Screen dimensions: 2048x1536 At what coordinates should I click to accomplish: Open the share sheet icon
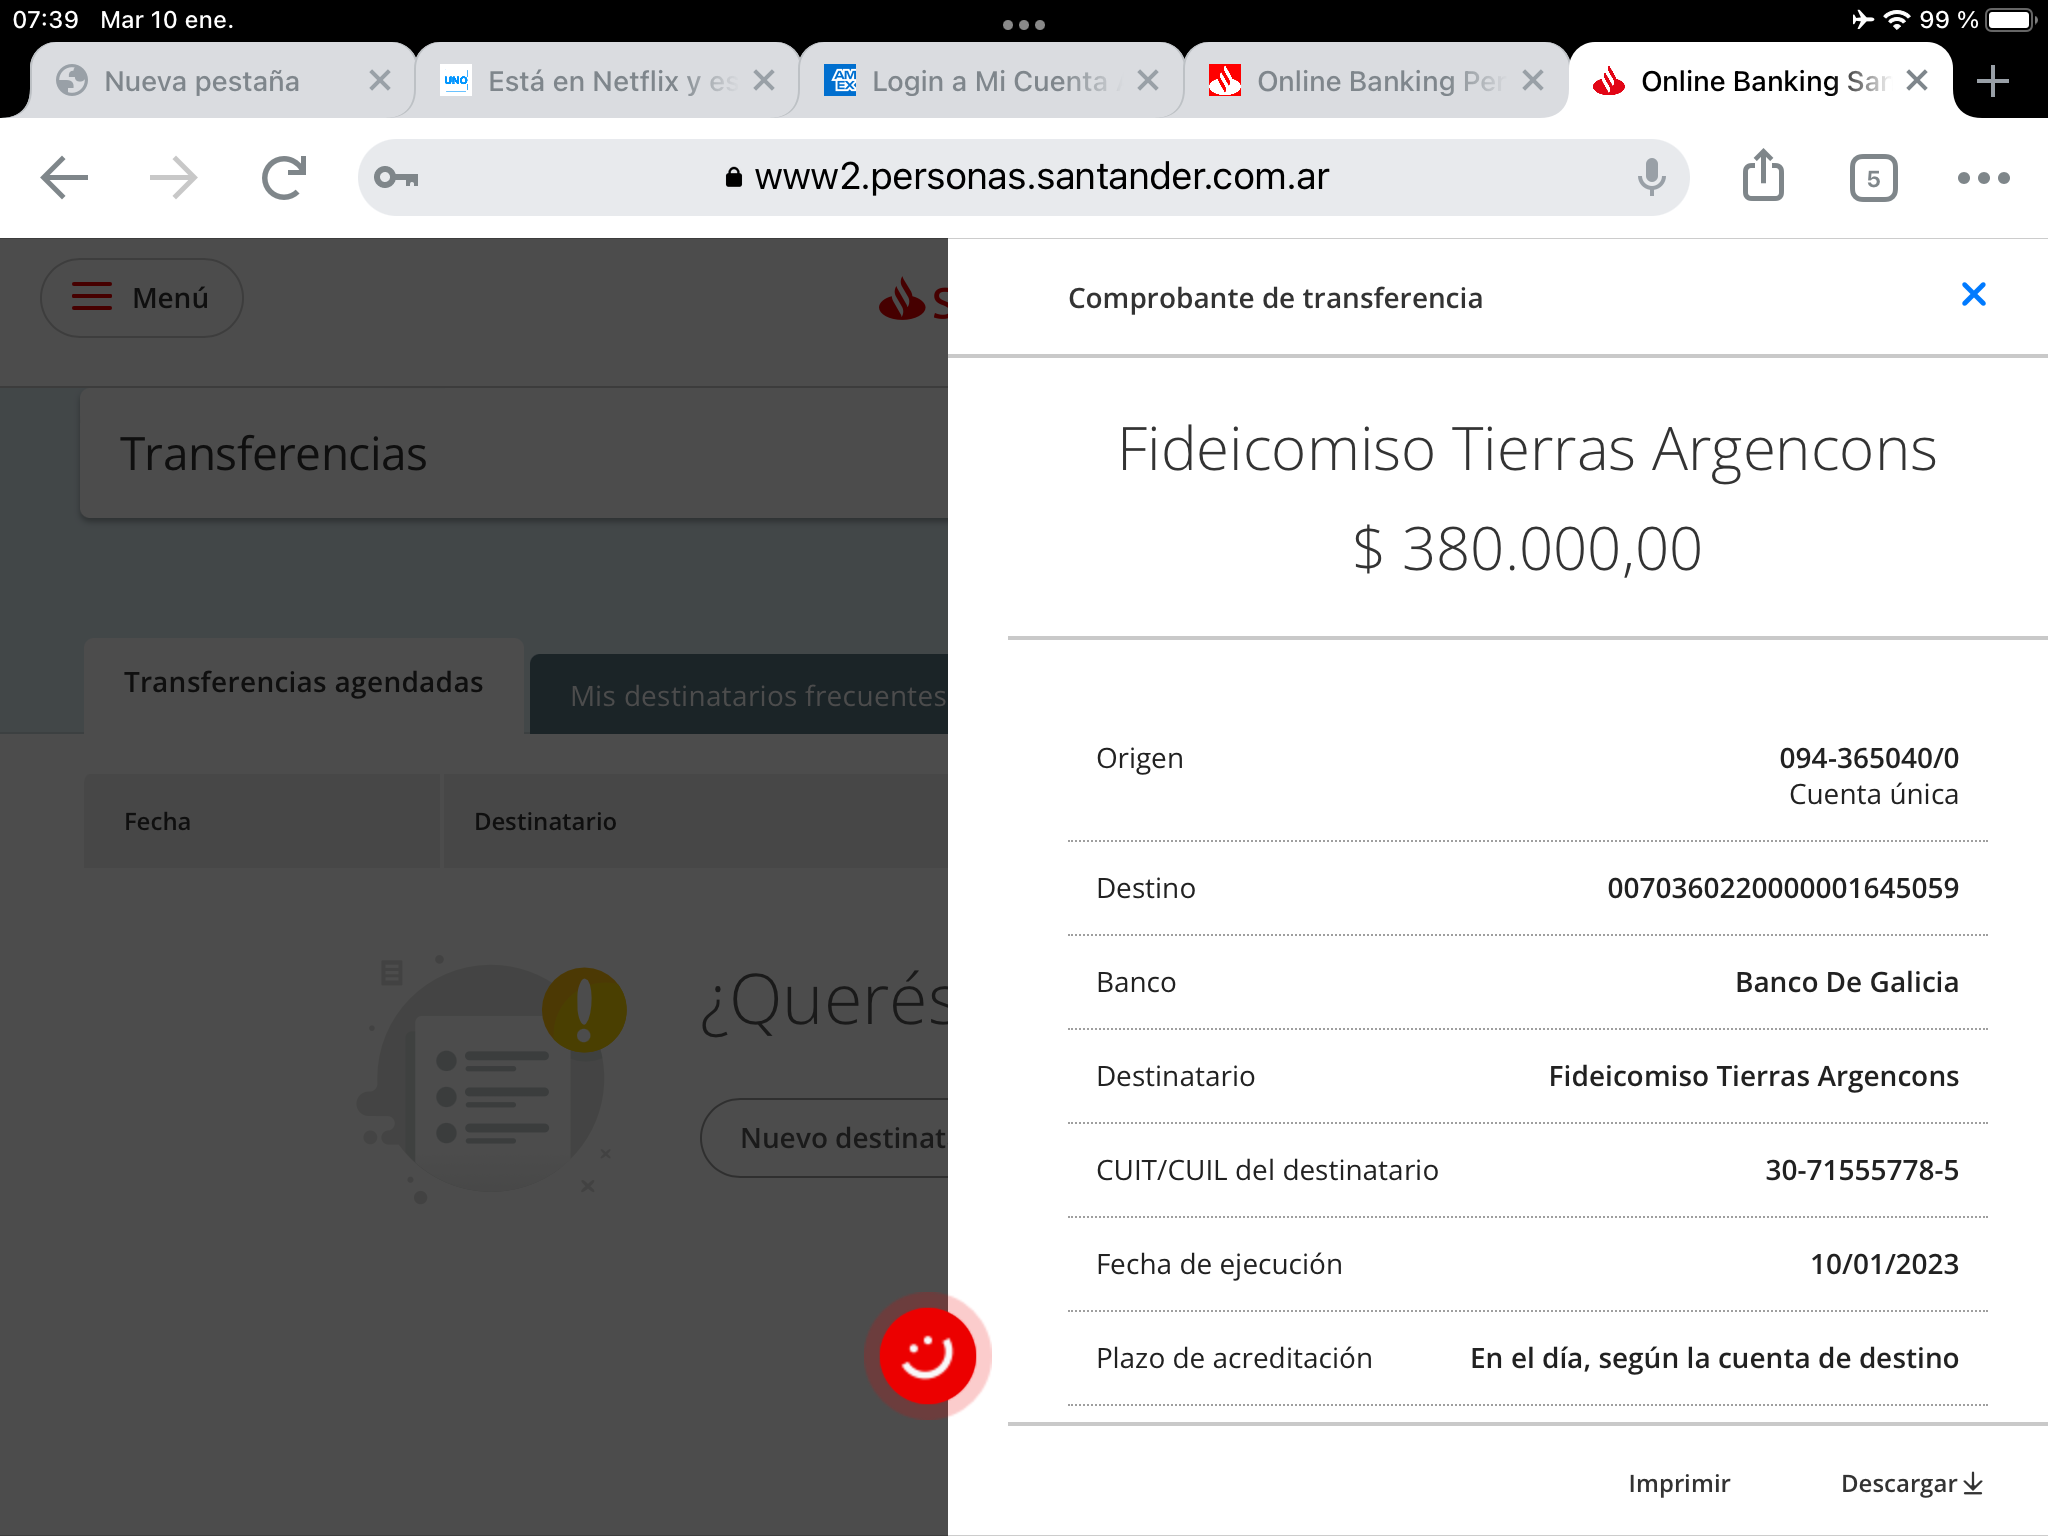coord(1763,176)
